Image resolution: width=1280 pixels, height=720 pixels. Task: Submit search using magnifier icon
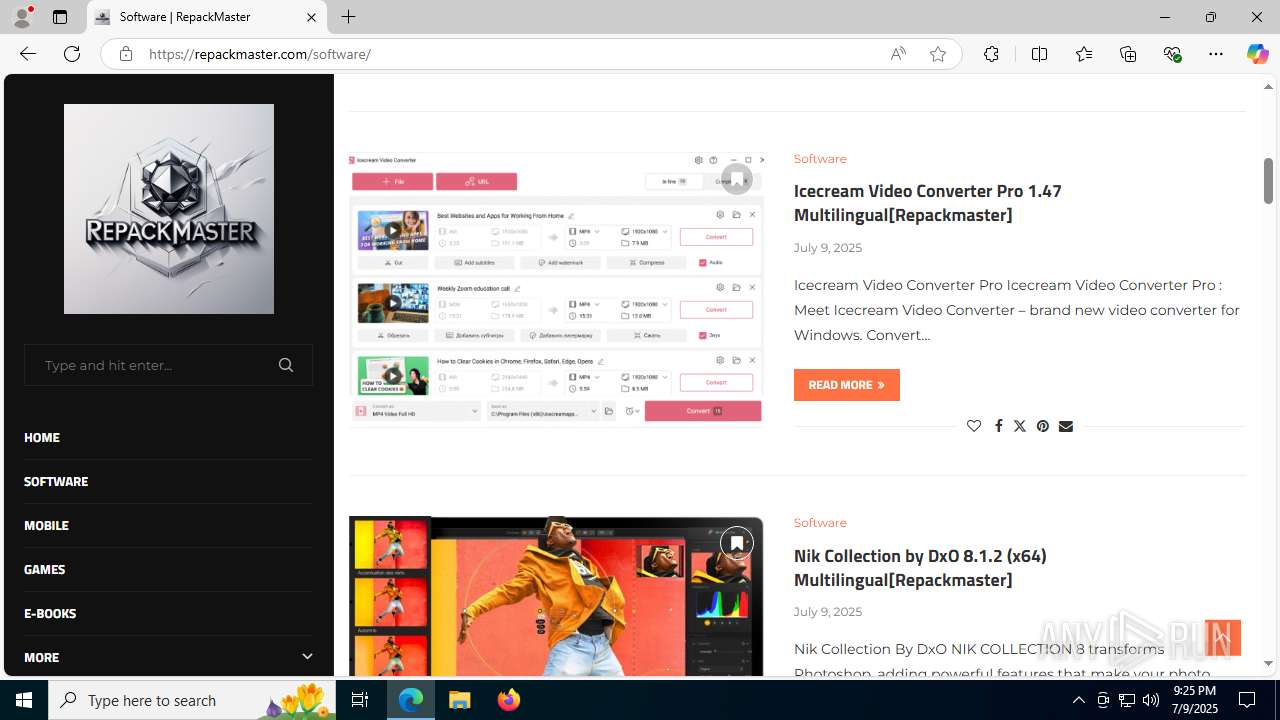[x=286, y=365]
